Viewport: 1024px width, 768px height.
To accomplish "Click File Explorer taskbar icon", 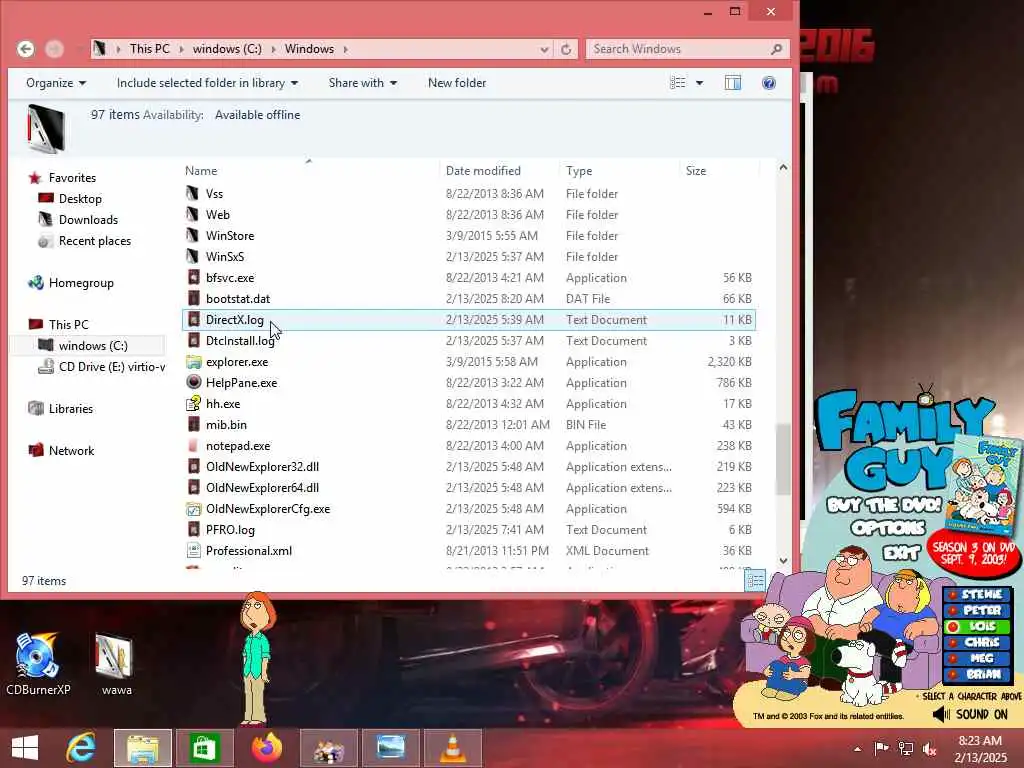I will (143, 748).
